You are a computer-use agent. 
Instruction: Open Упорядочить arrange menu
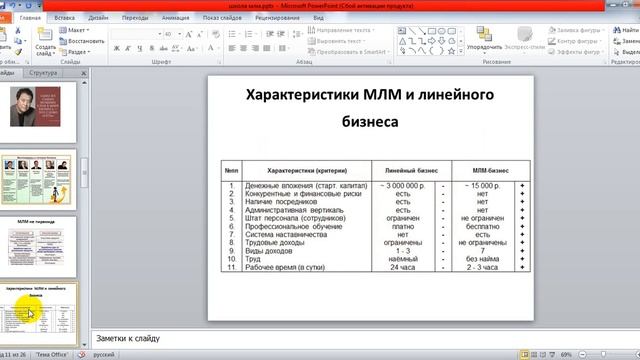(484, 40)
